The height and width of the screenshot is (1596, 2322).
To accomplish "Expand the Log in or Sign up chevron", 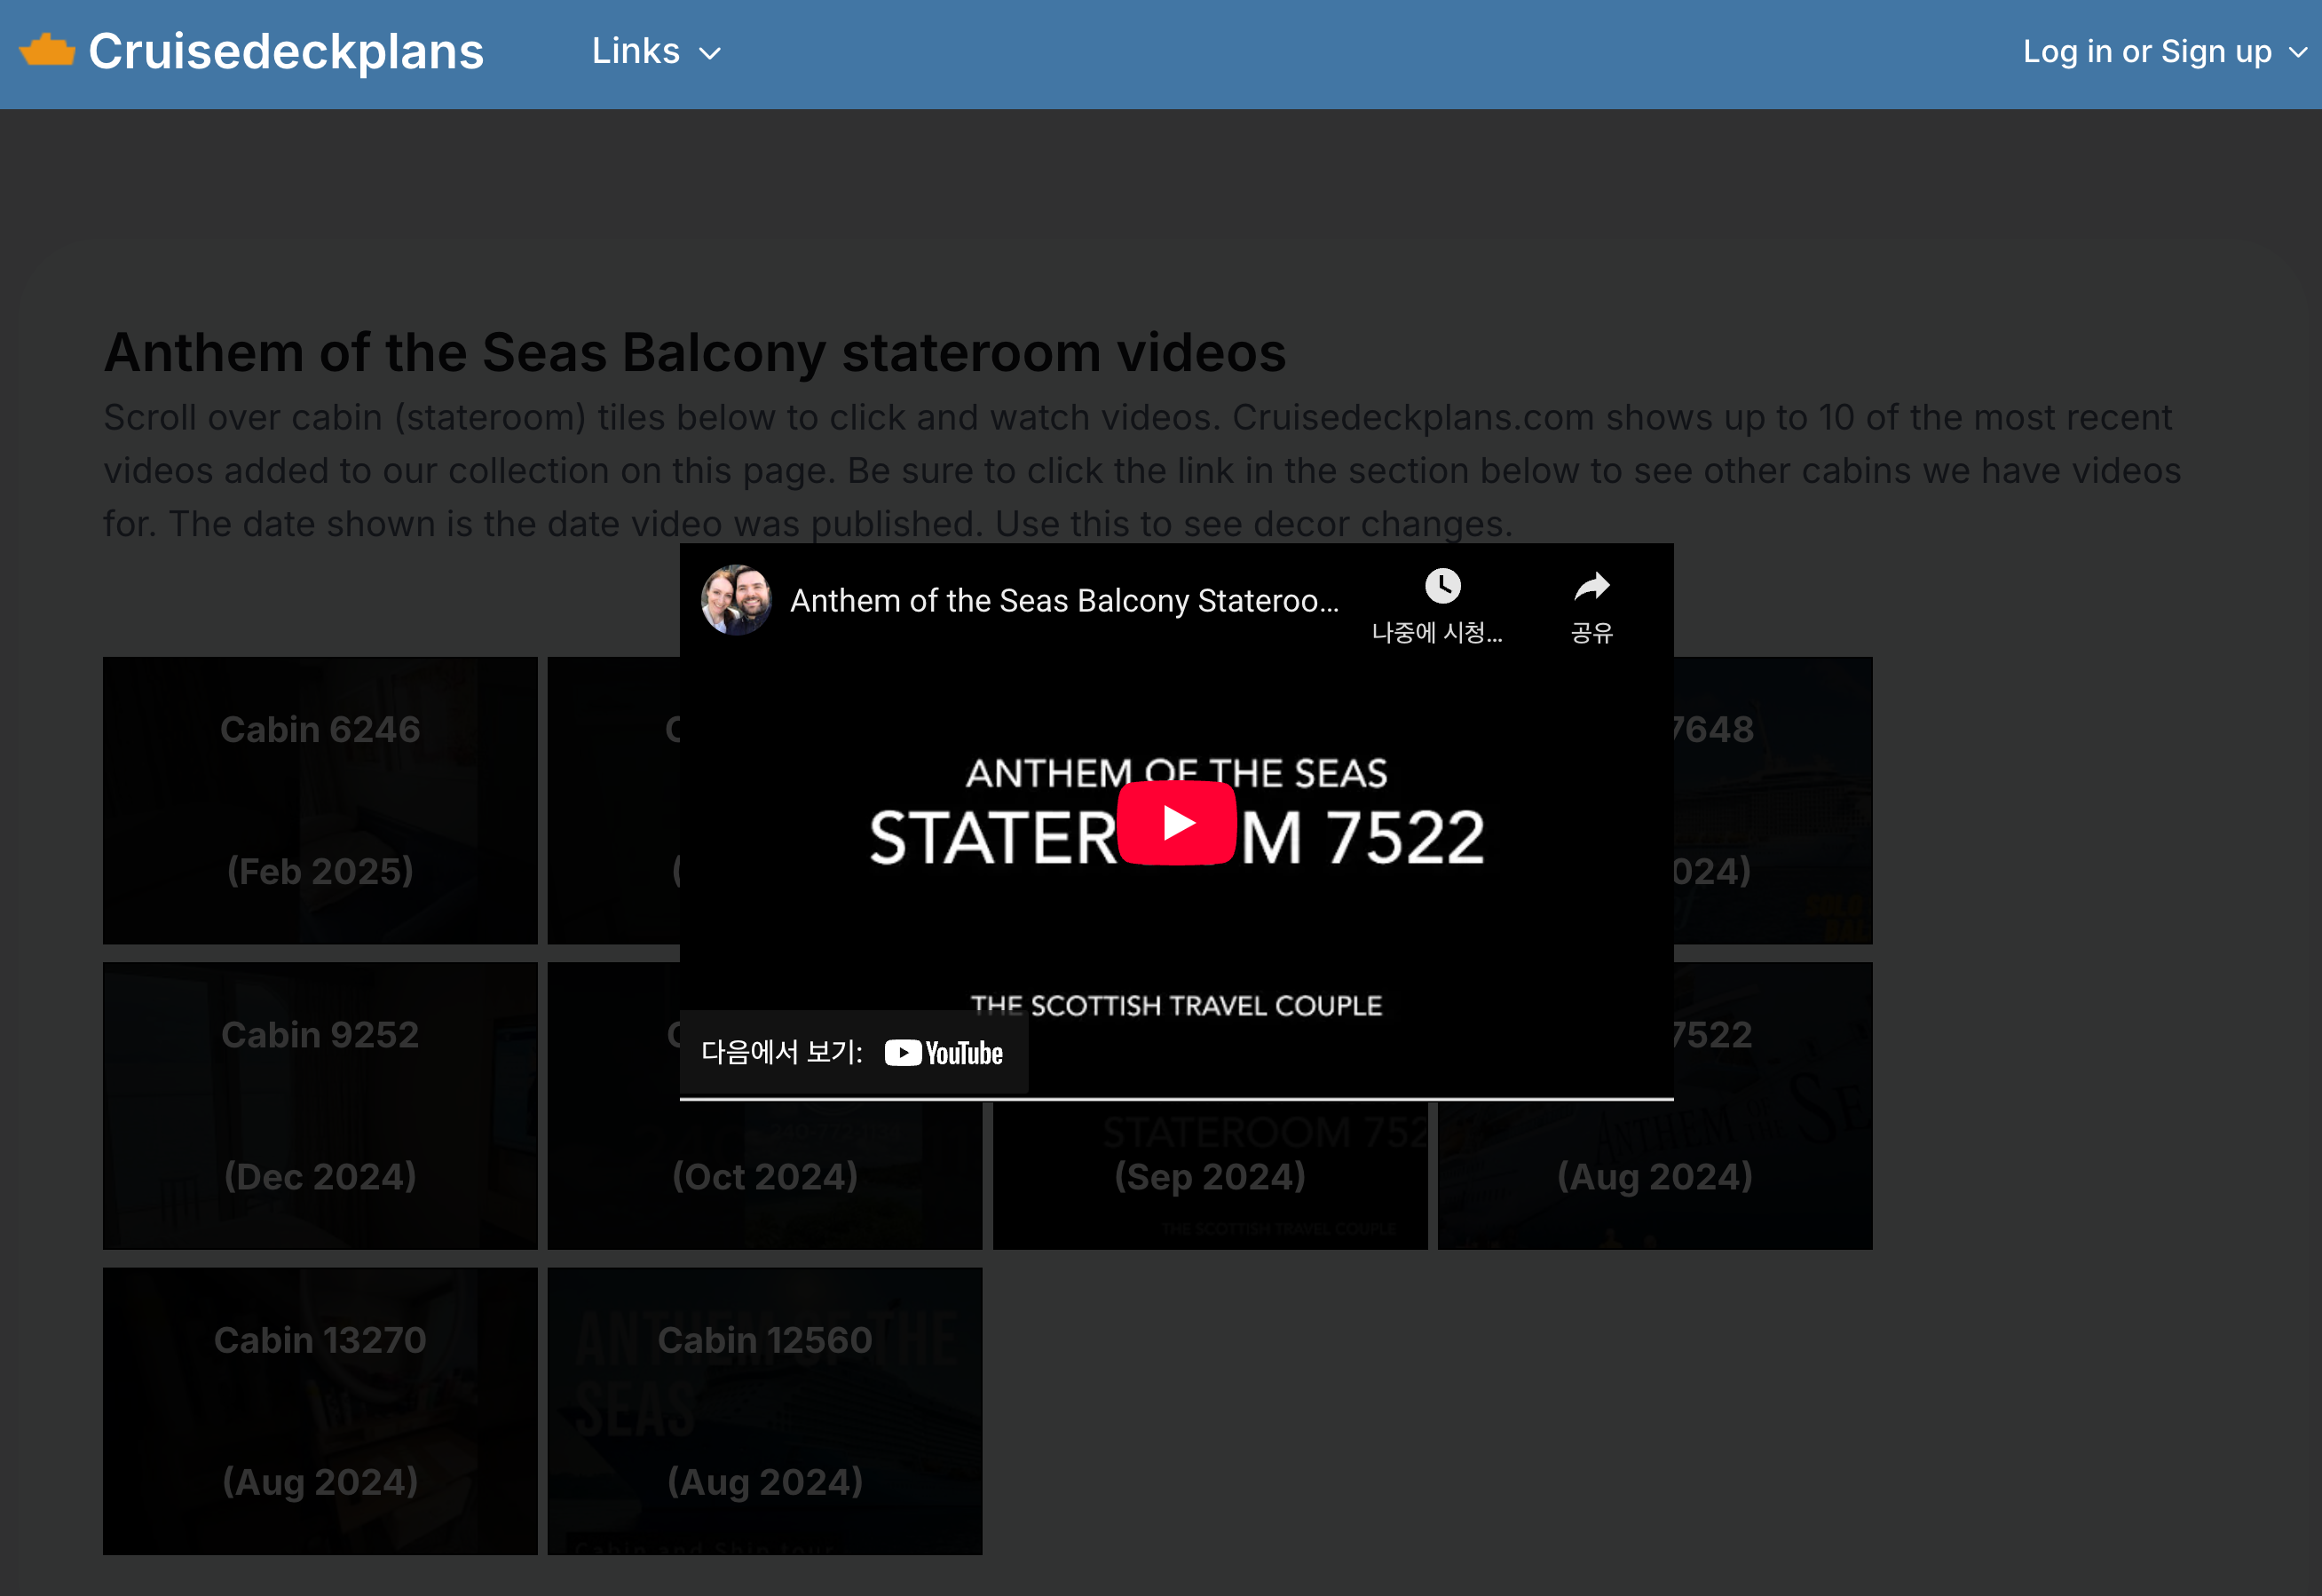I will click(x=2297, y=53).
